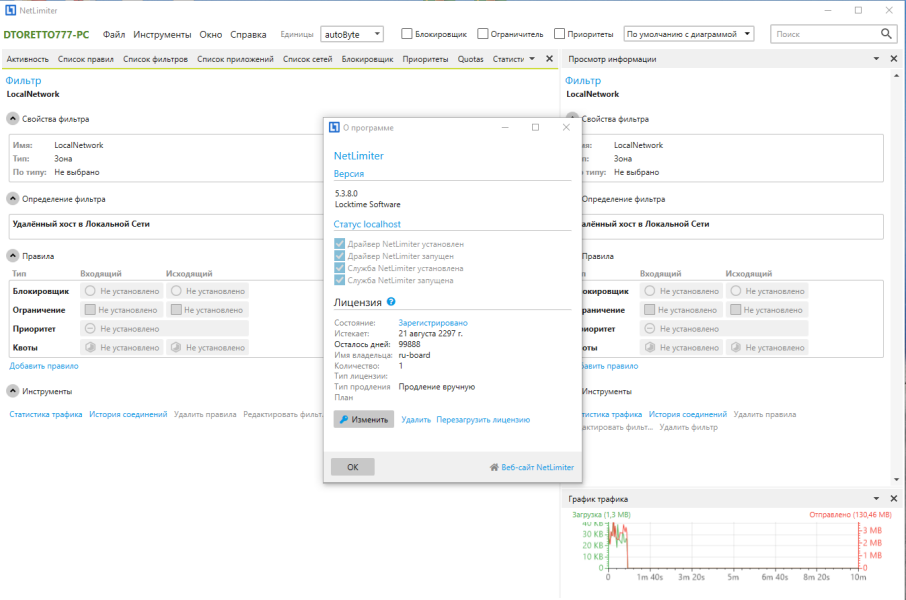Click the priority icon in info panel Приоритет row
The width and height of the screenshot is (906, 600).
[650, 329]
